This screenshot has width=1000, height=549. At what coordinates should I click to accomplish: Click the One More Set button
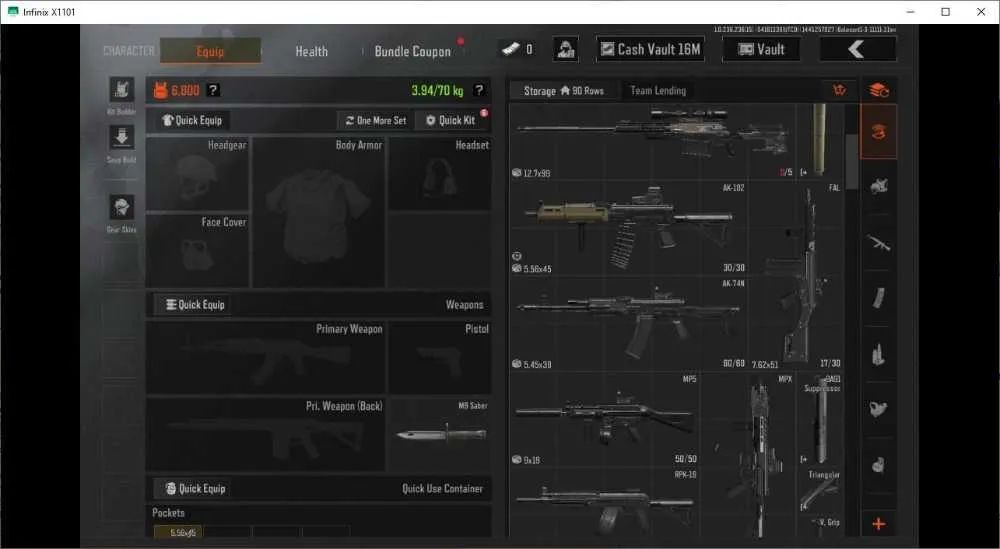coord(376,121)
